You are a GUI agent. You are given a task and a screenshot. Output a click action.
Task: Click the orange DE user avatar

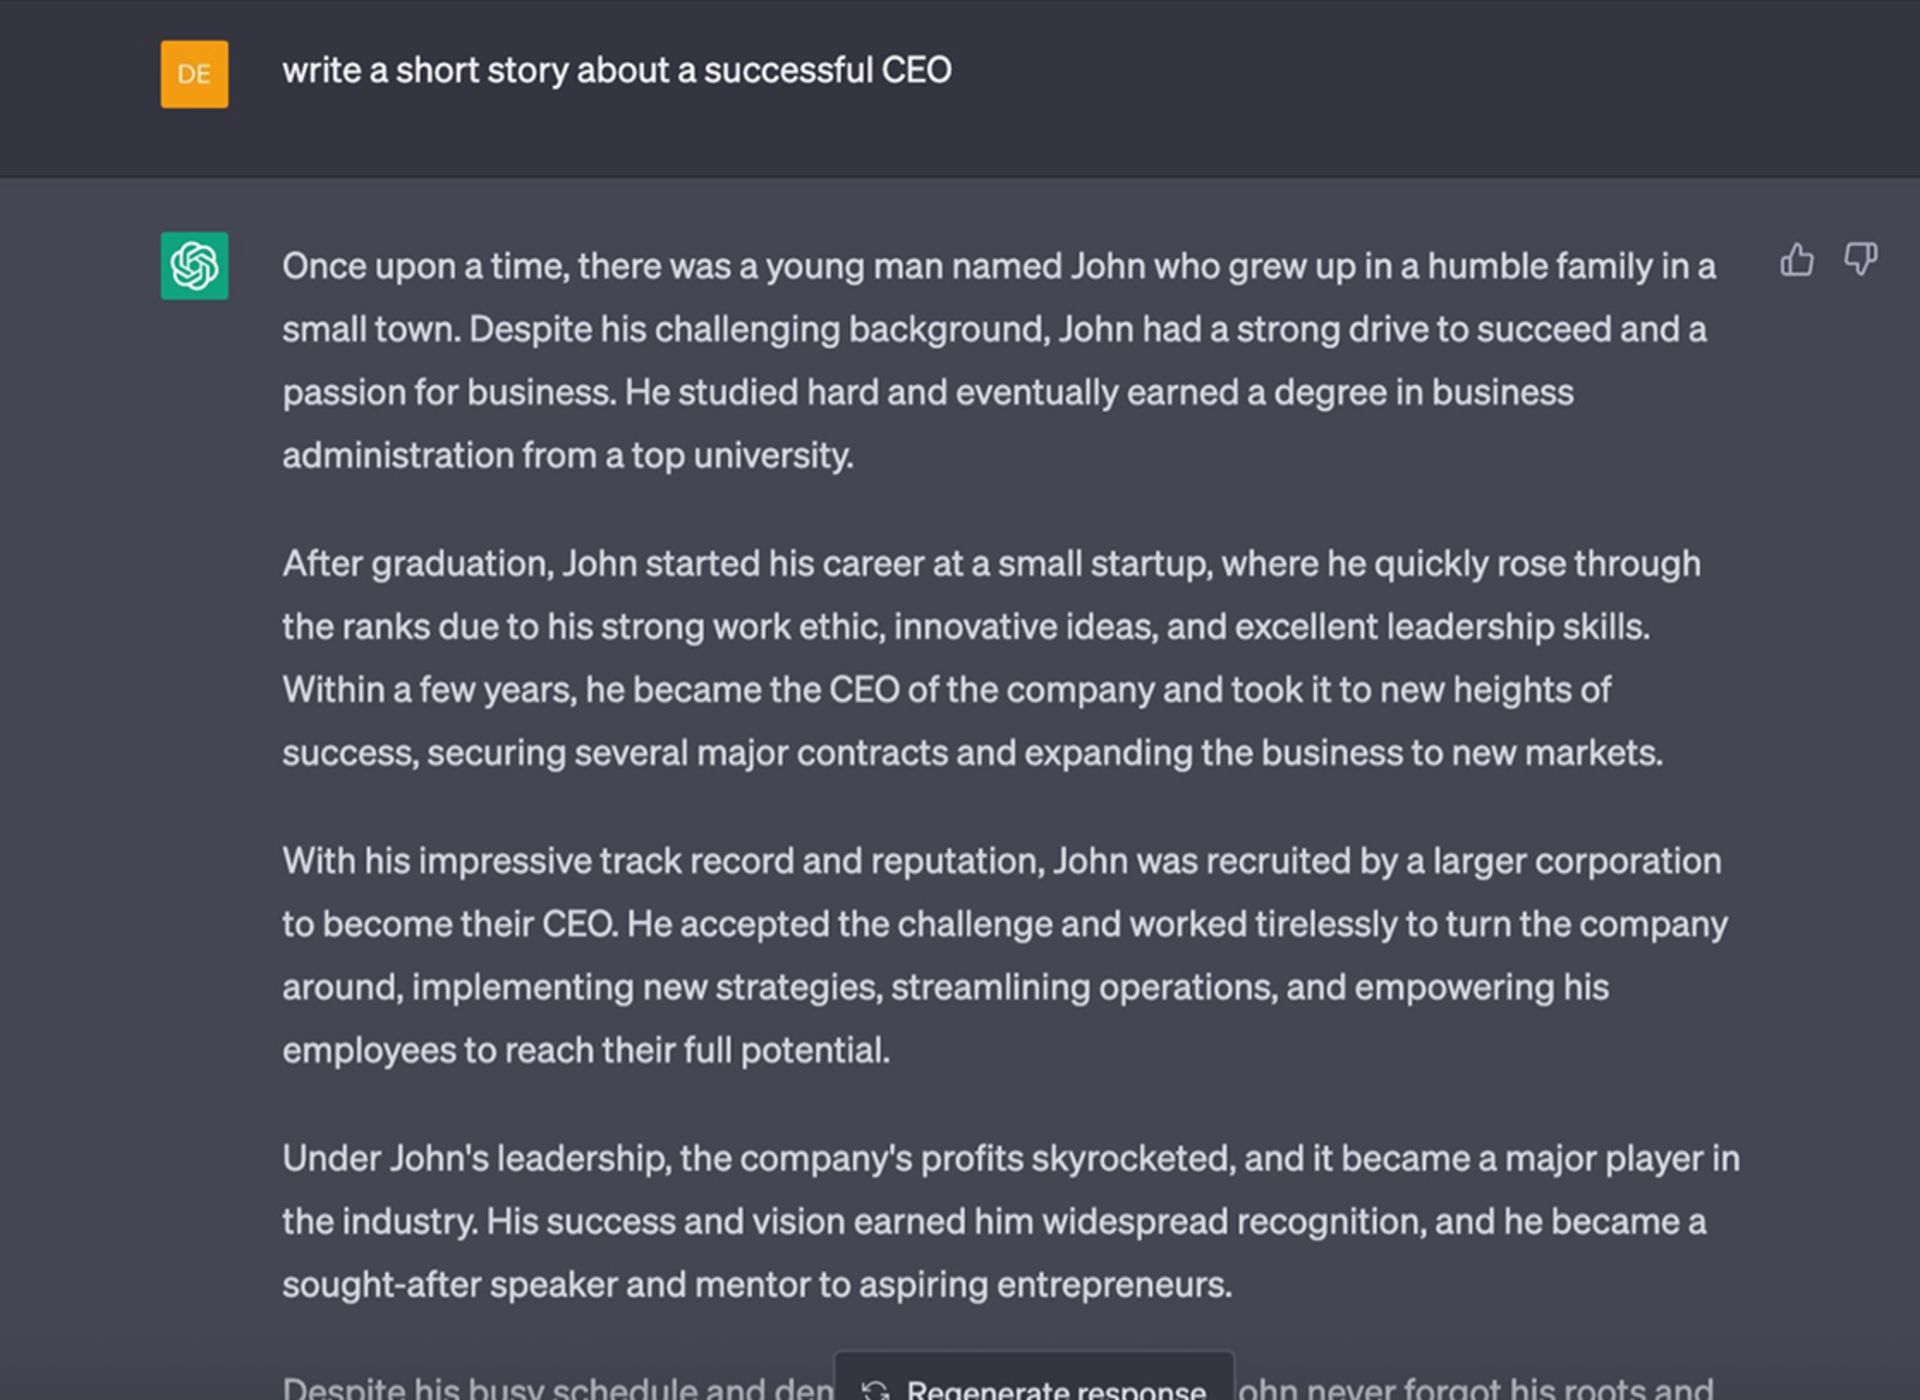pos(194,74)
